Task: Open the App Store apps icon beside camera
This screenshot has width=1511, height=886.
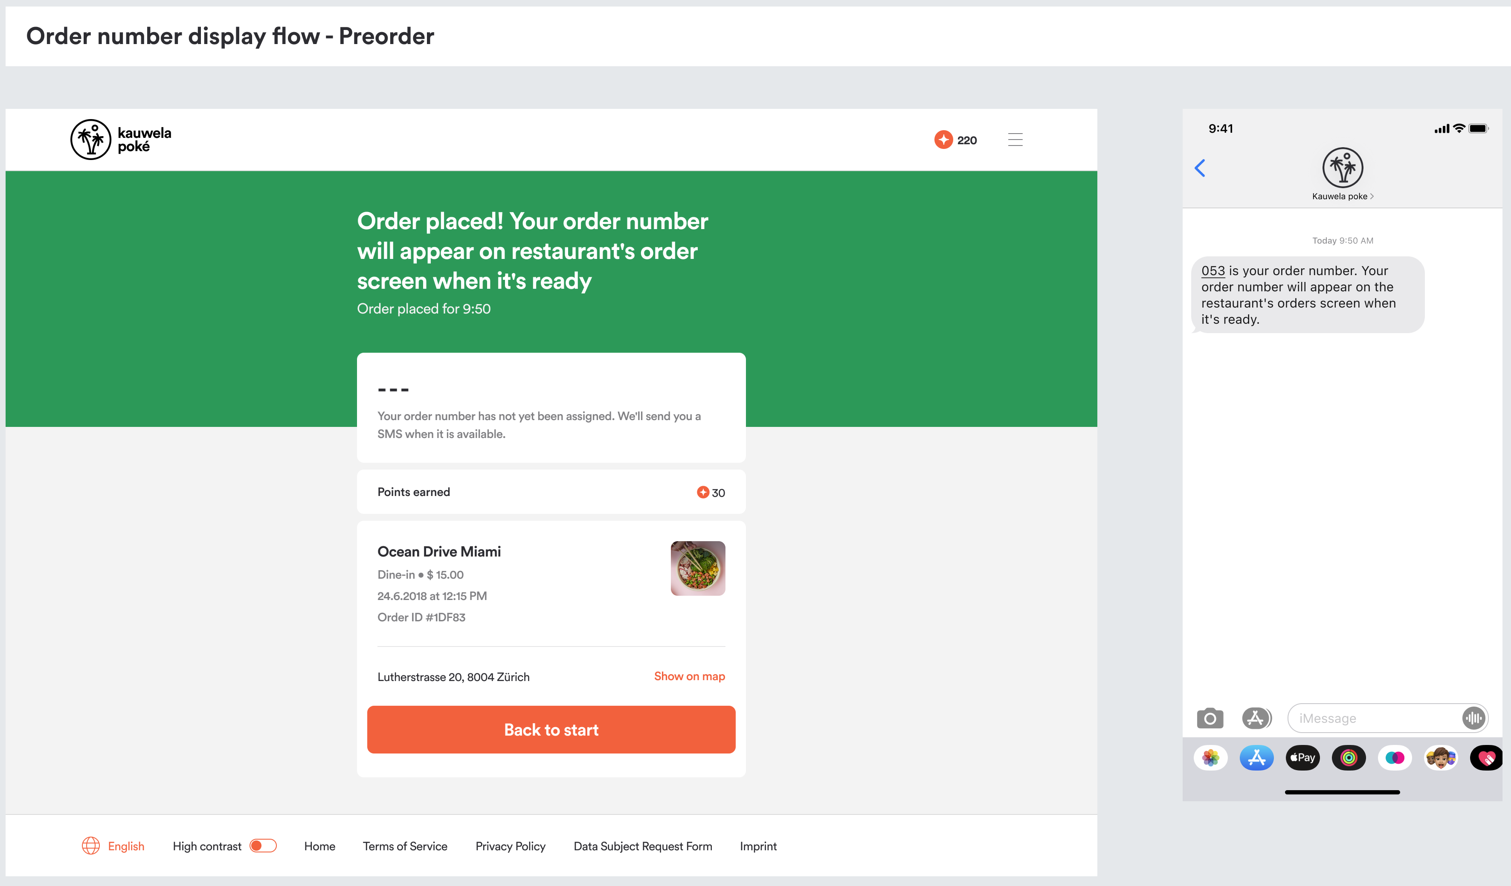Action: (x=1256, y=718)
